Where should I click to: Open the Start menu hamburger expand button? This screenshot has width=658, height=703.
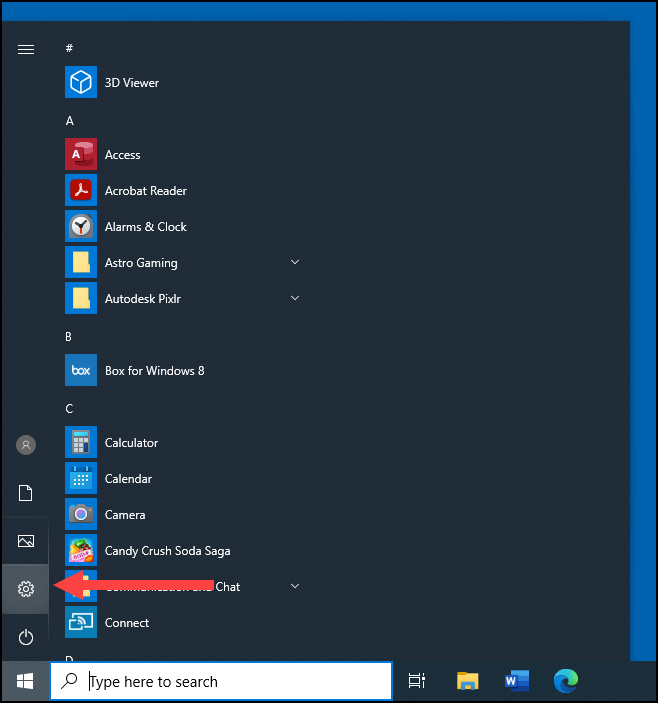26,49
